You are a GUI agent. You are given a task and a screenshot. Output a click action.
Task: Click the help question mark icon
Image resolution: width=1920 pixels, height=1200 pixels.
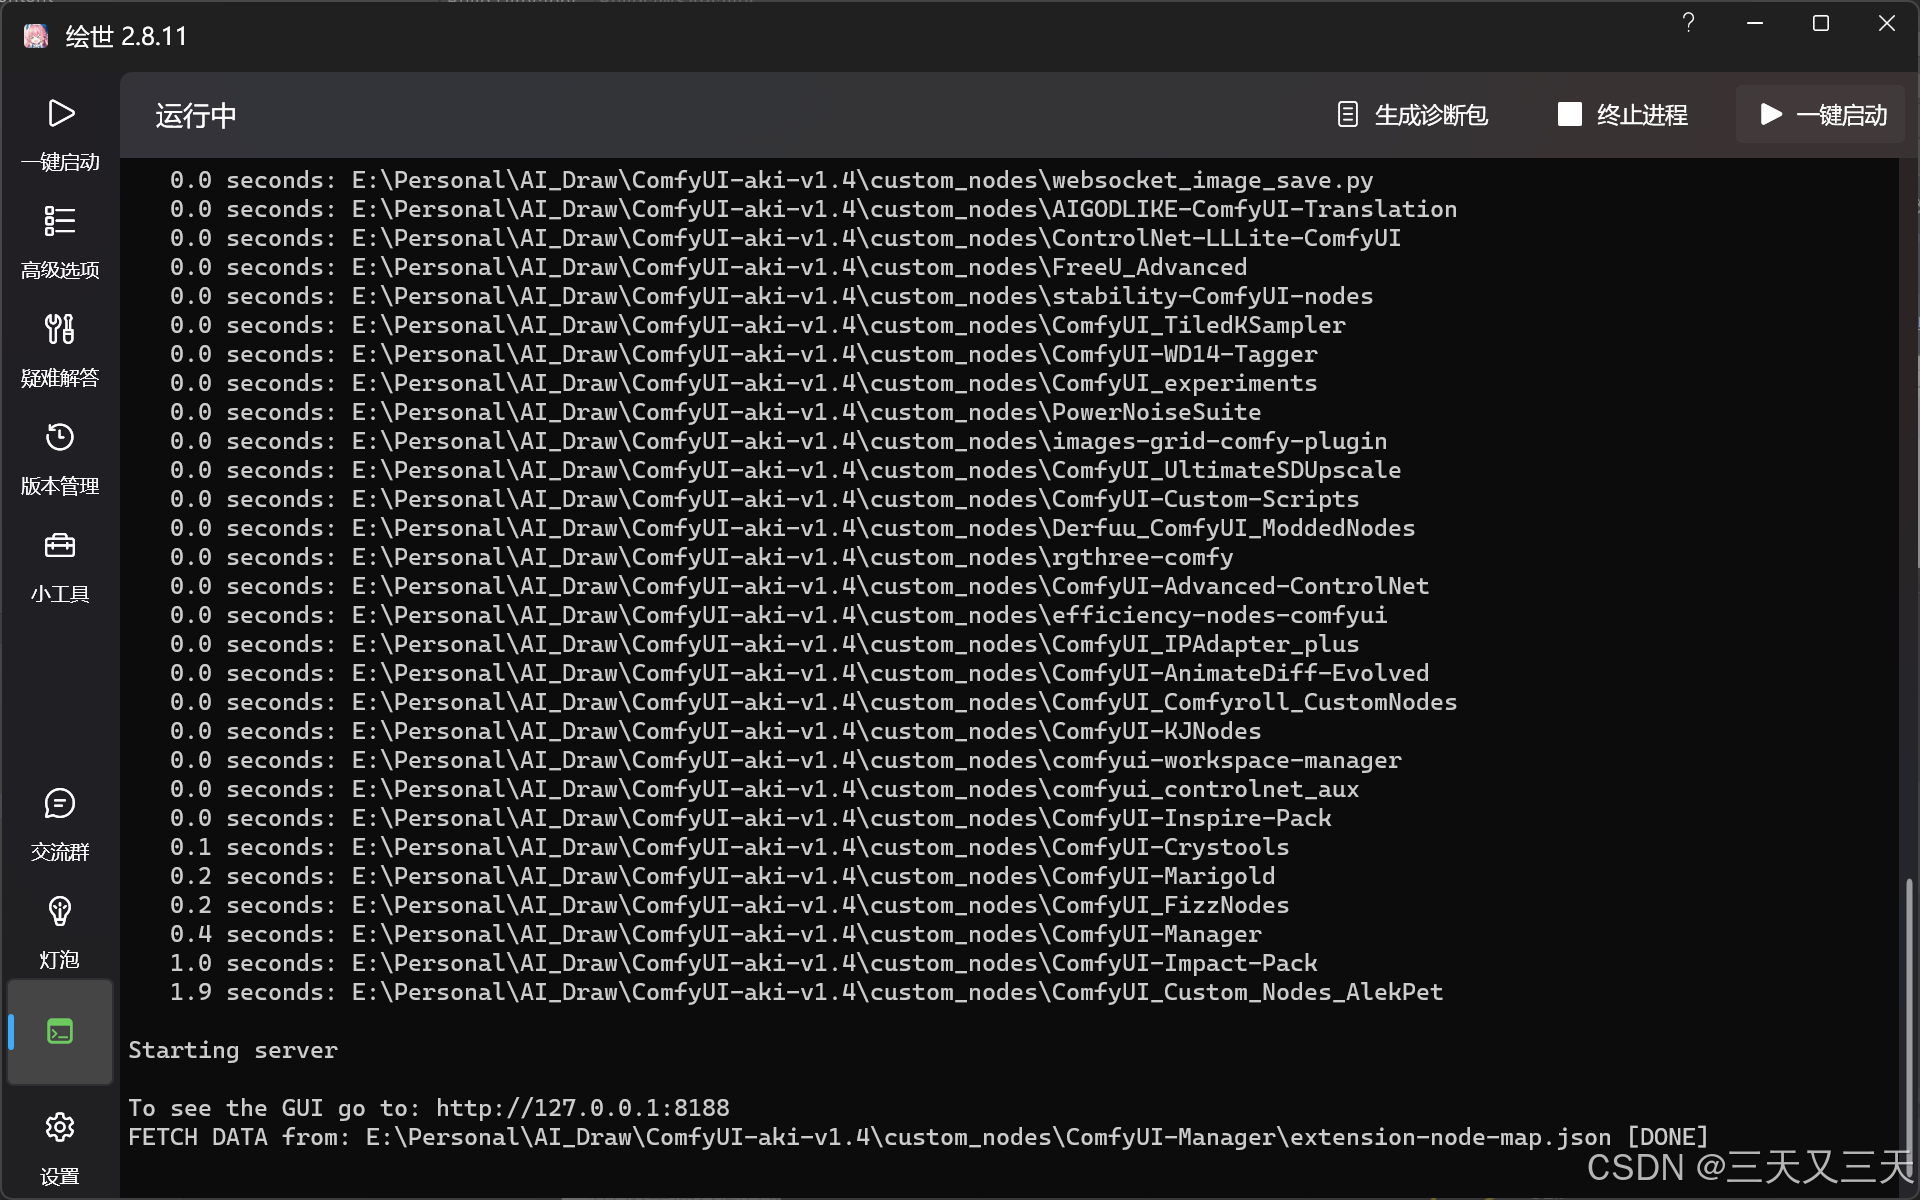(x=1688, y=23)
